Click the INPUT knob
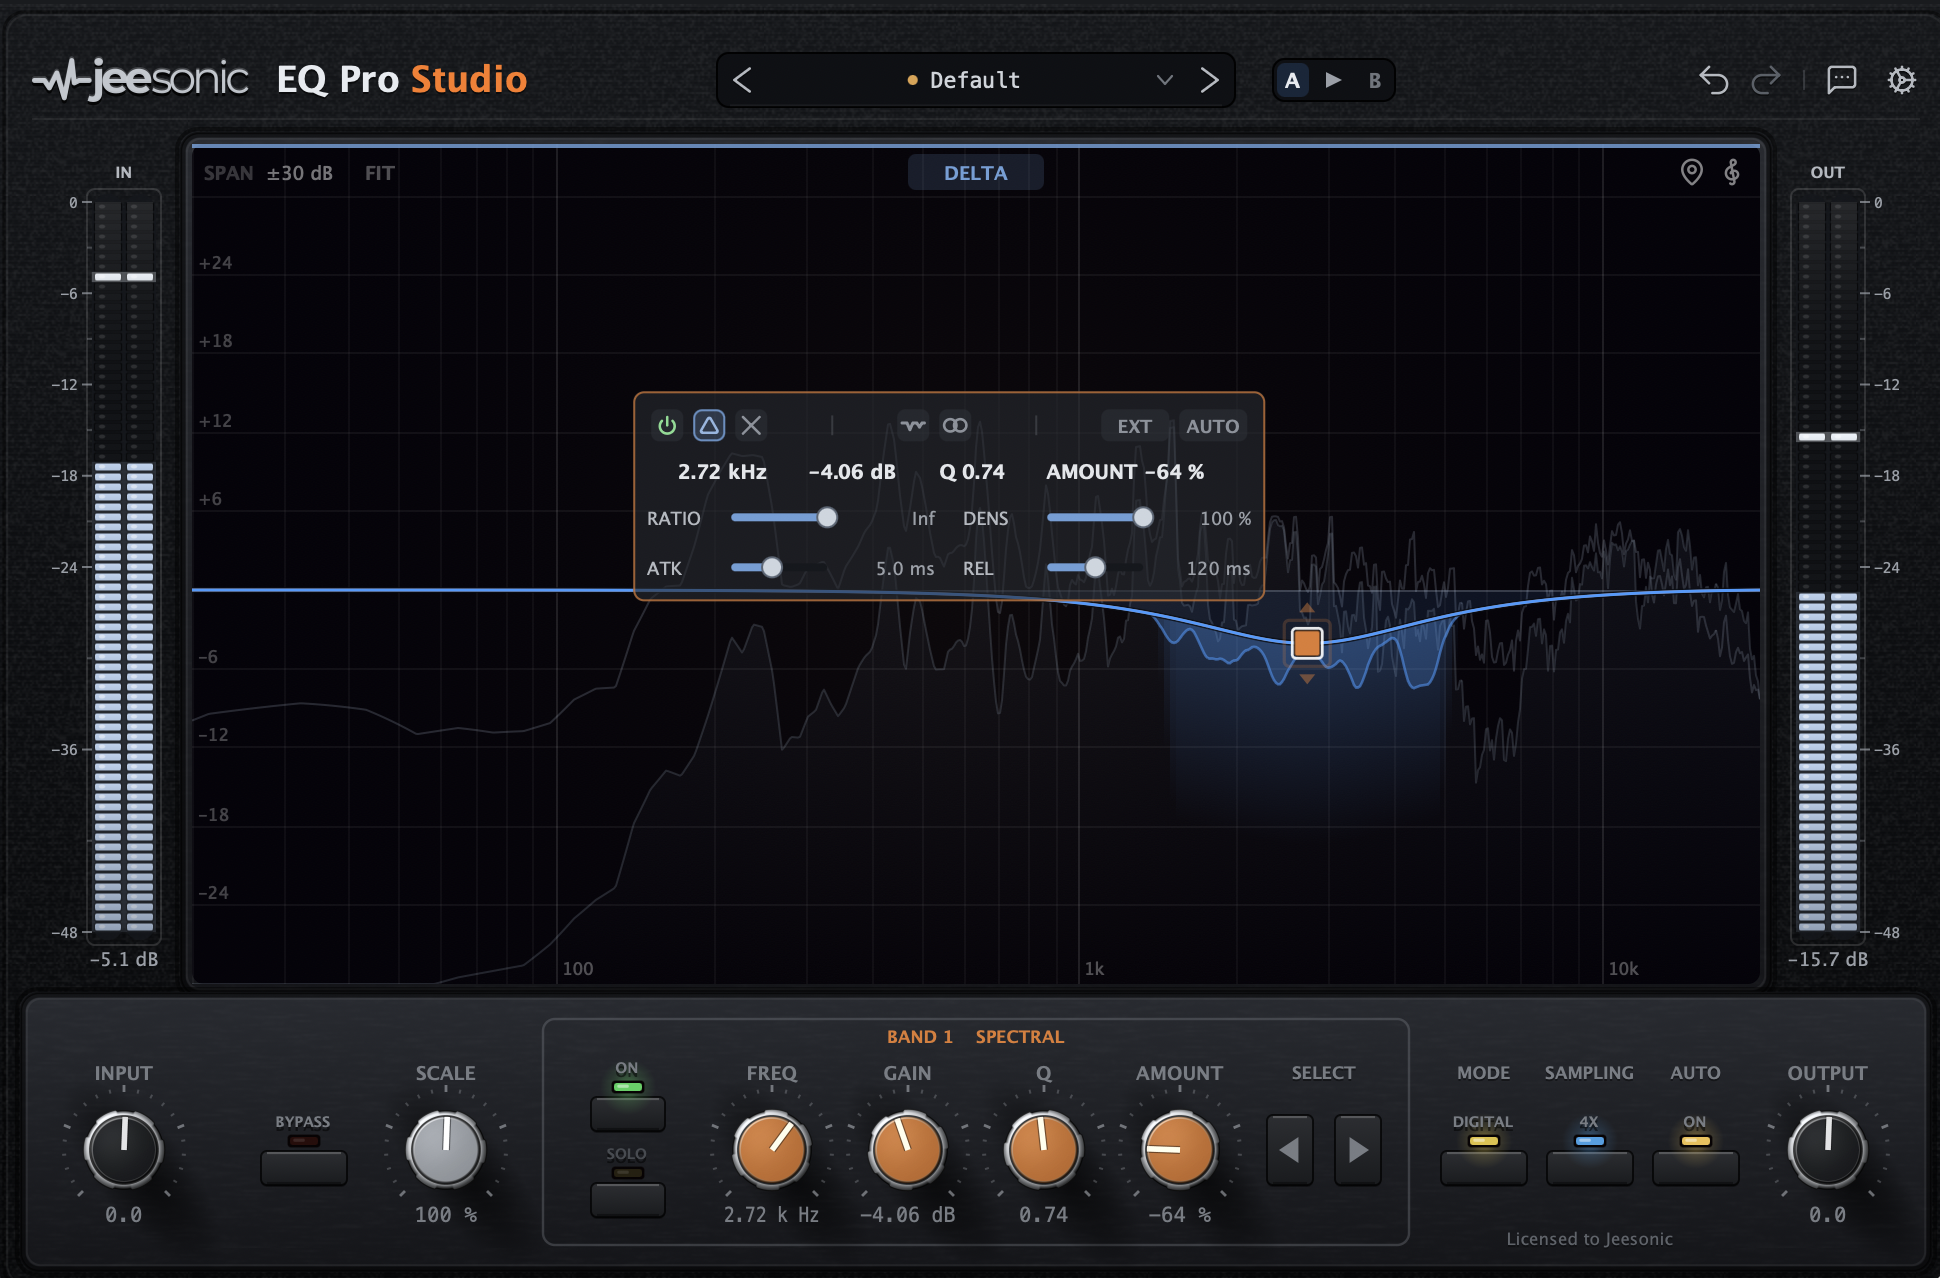The image size is (1940, 1278). (124, 1149)
